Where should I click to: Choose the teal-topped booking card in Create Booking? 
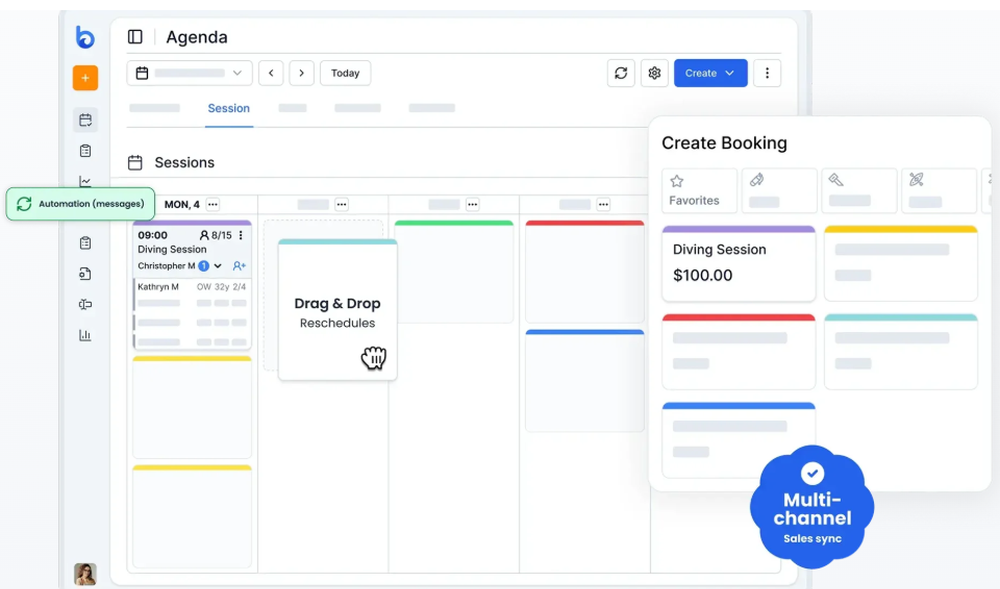[x=901, y=351]
